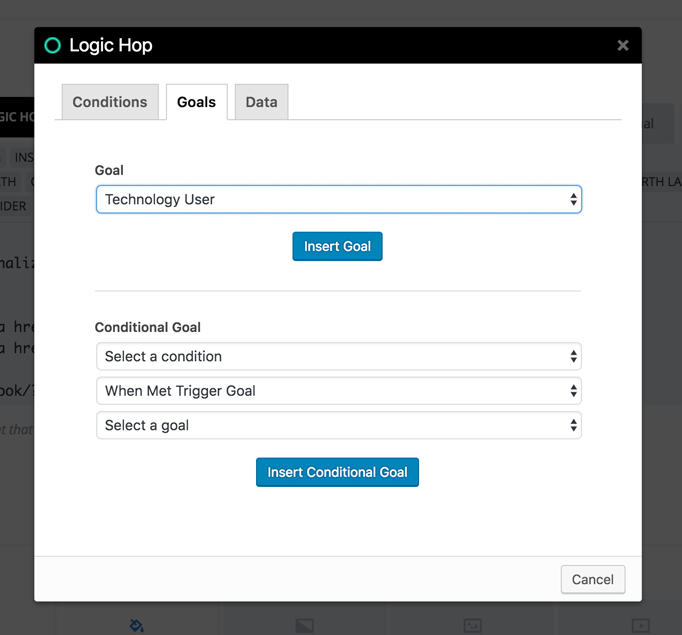Screen dimensions: 682x635
Task: Select the Goals tab
Action: (197, 102)
